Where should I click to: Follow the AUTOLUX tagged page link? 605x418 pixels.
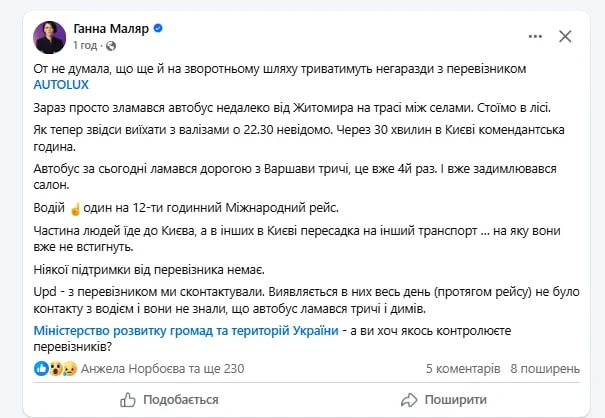[61, 85]
